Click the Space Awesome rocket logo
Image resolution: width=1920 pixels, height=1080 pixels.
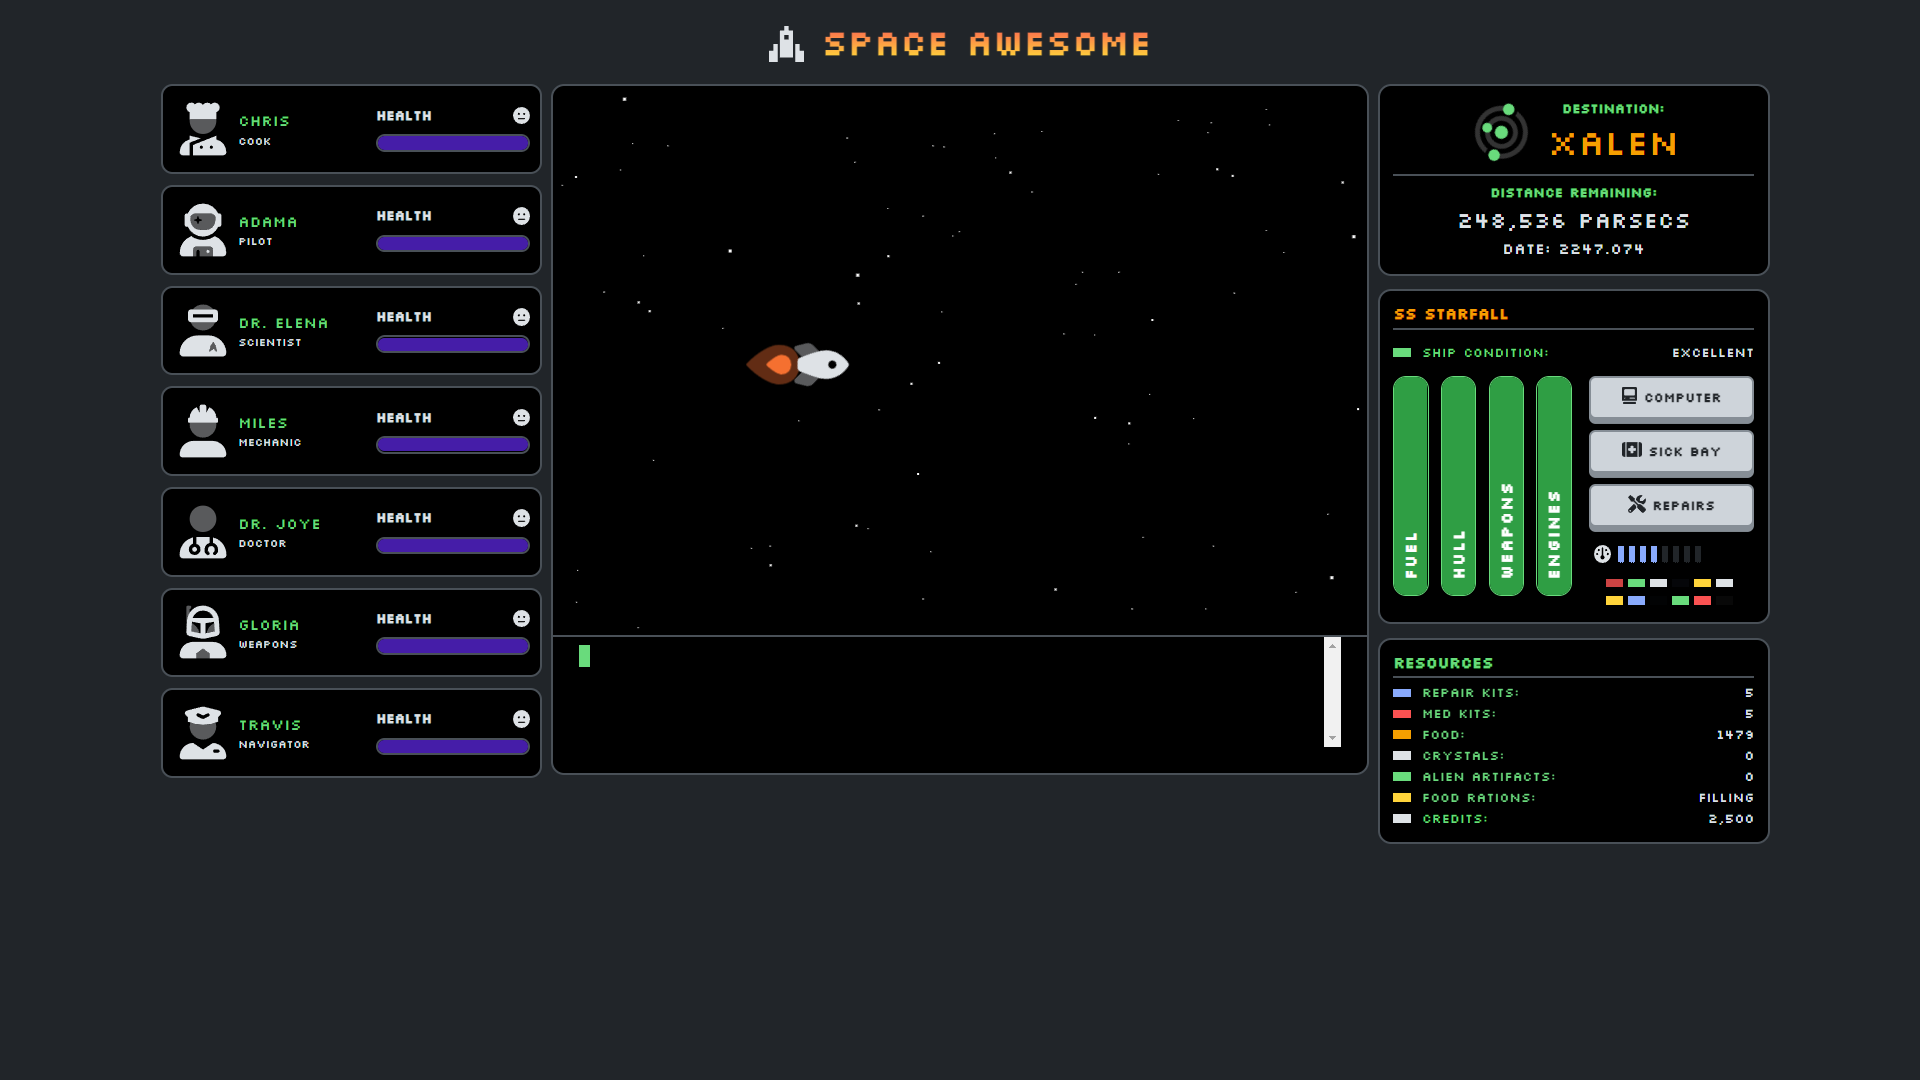[x=786, y=45]
